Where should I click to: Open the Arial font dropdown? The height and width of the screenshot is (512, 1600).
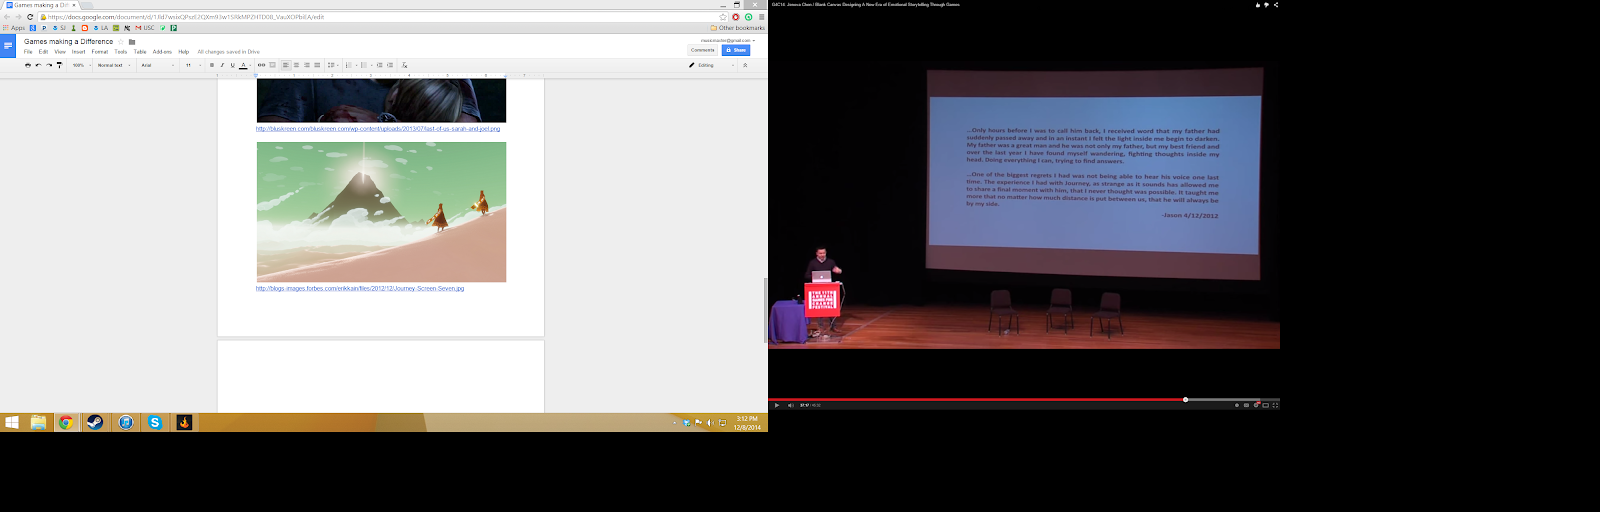pos(157,65)
